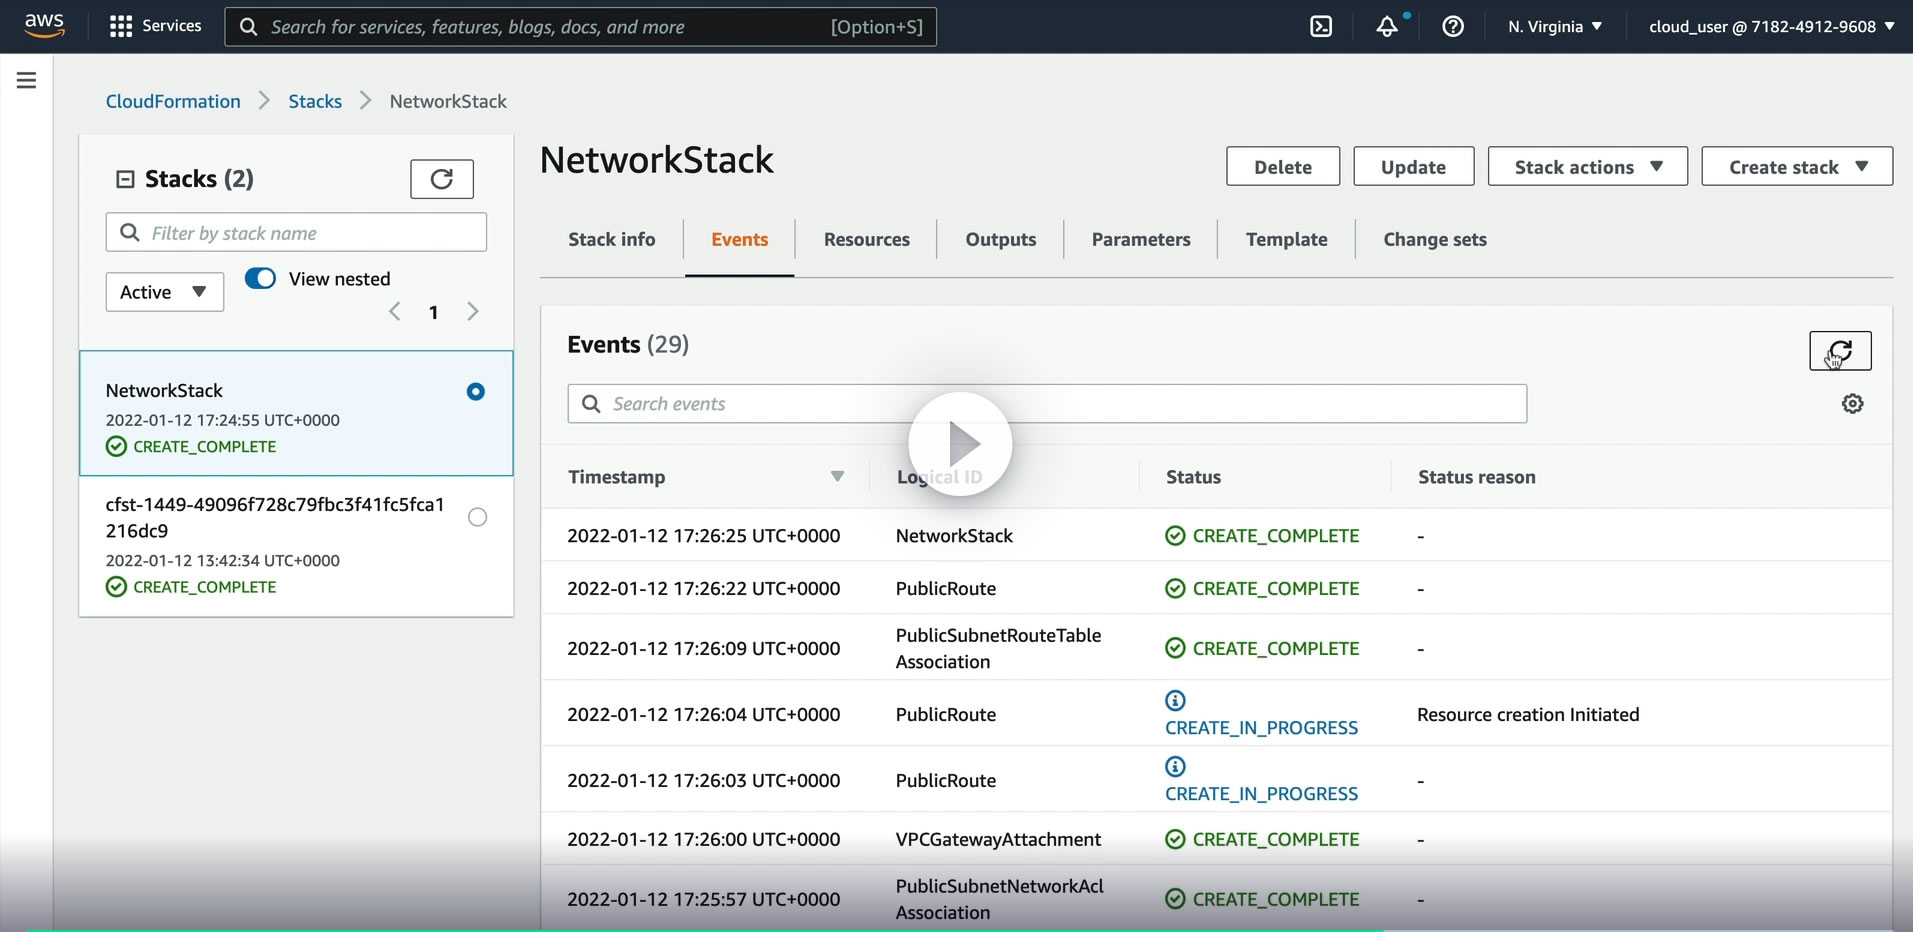Switch to the Template tab
Screen dimensions: 1913x932
1286,240
